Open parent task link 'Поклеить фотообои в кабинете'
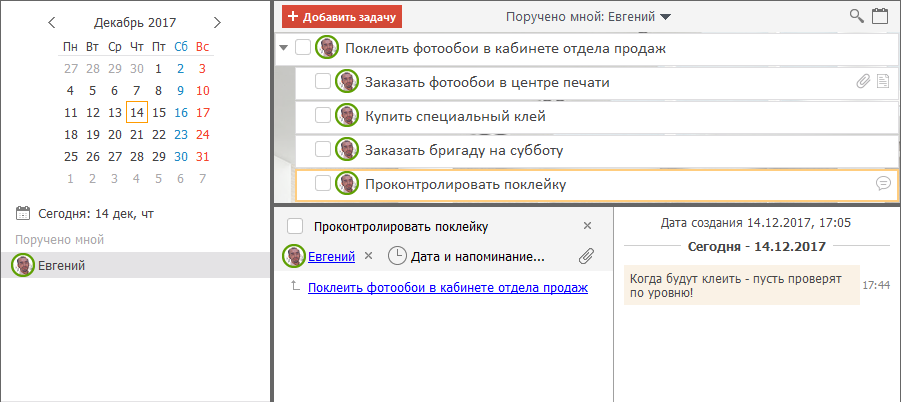 click(448, 288)
